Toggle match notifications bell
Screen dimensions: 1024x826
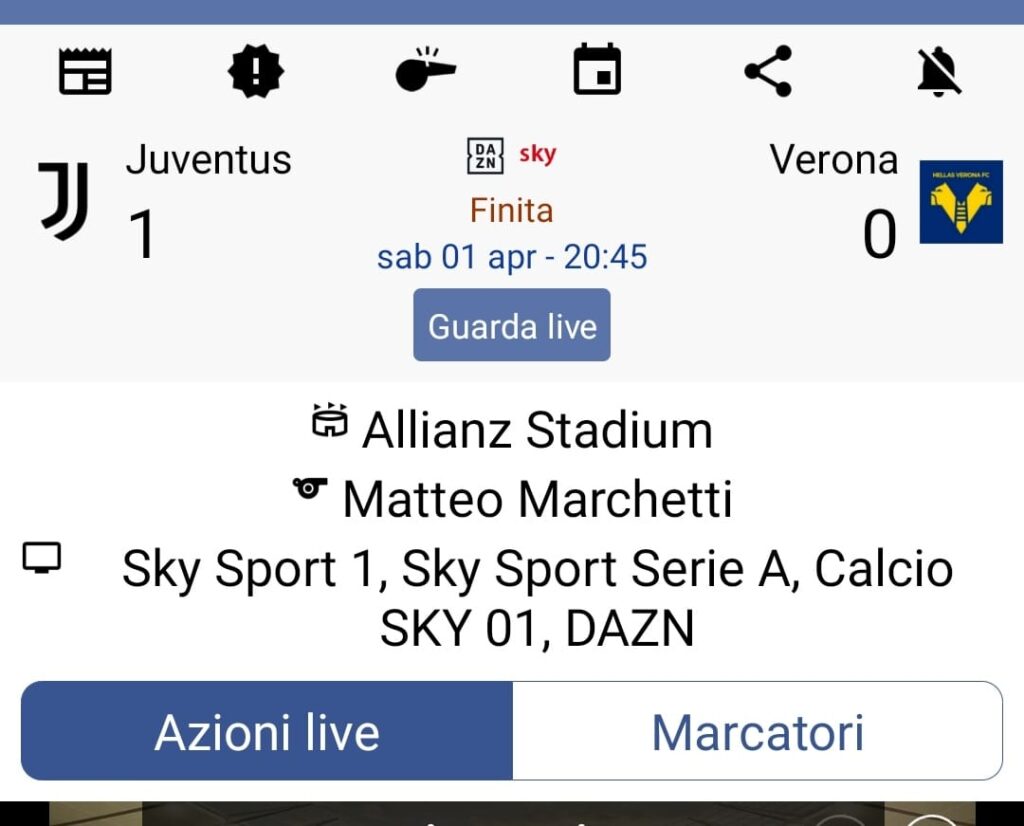[x=939, y=72]
